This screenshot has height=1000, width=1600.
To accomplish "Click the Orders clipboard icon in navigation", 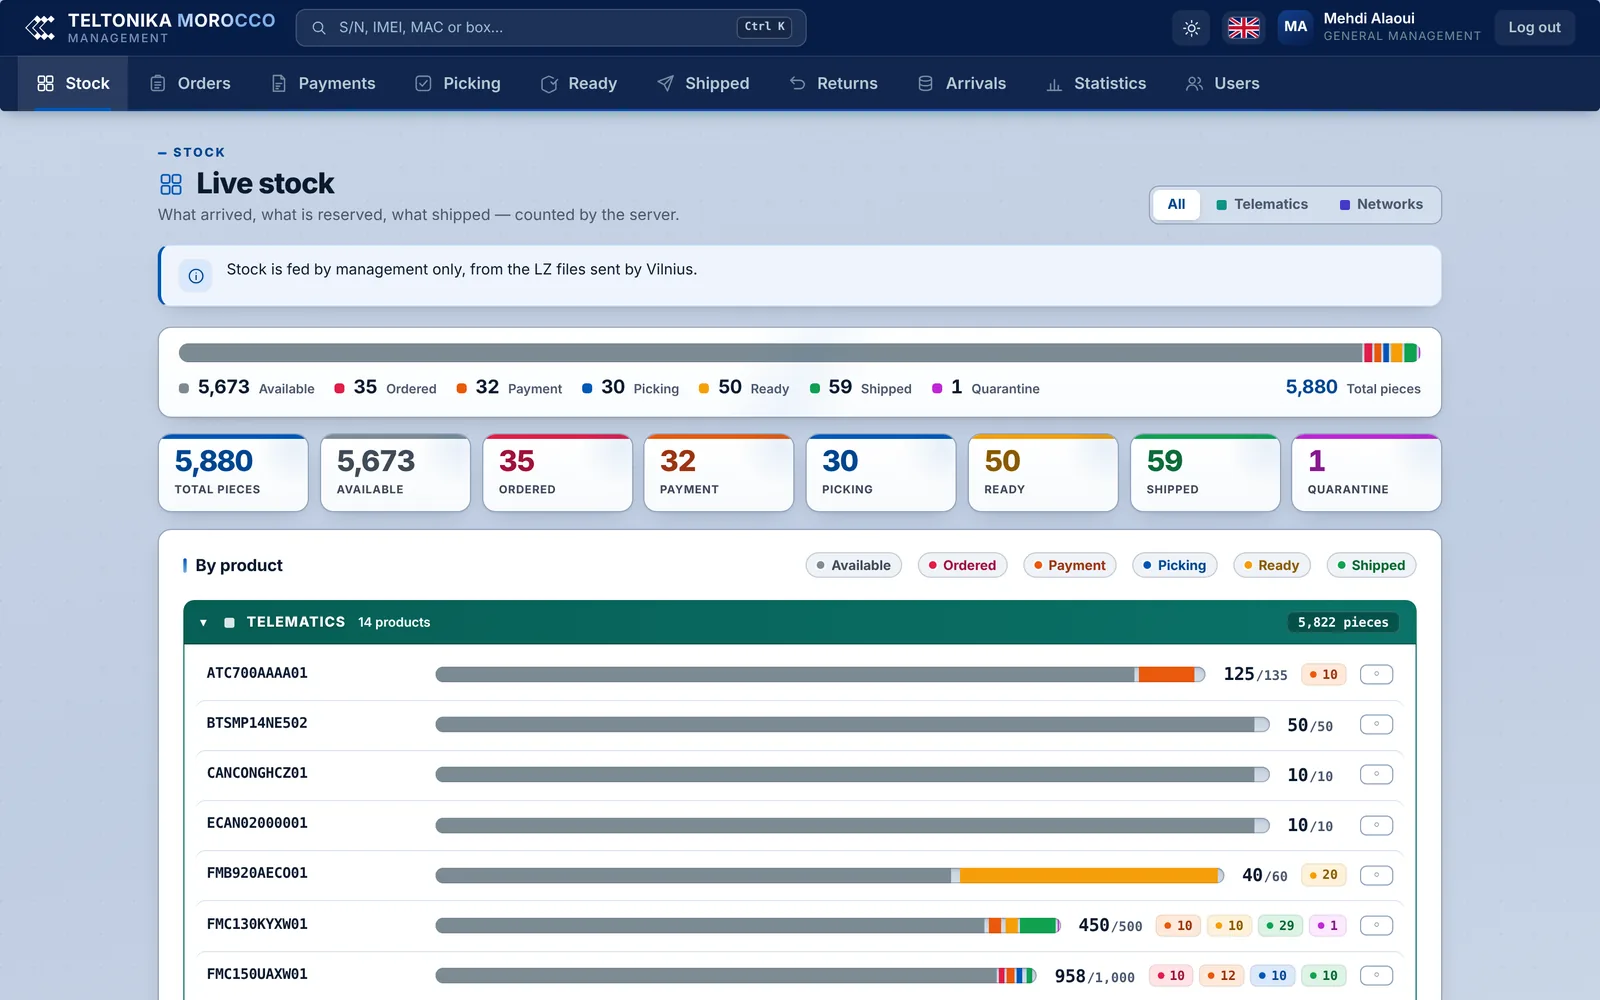I will tap(158, 84).
